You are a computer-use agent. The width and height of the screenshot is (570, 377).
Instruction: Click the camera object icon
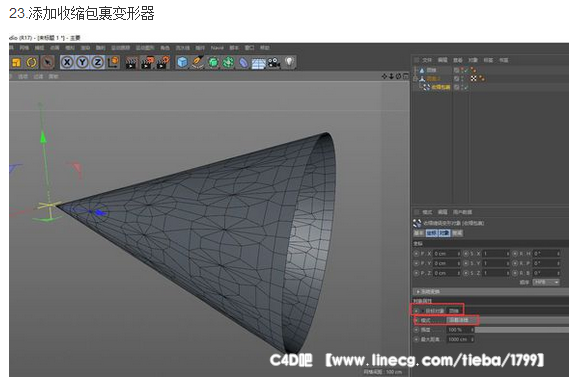tap(274, 63)
